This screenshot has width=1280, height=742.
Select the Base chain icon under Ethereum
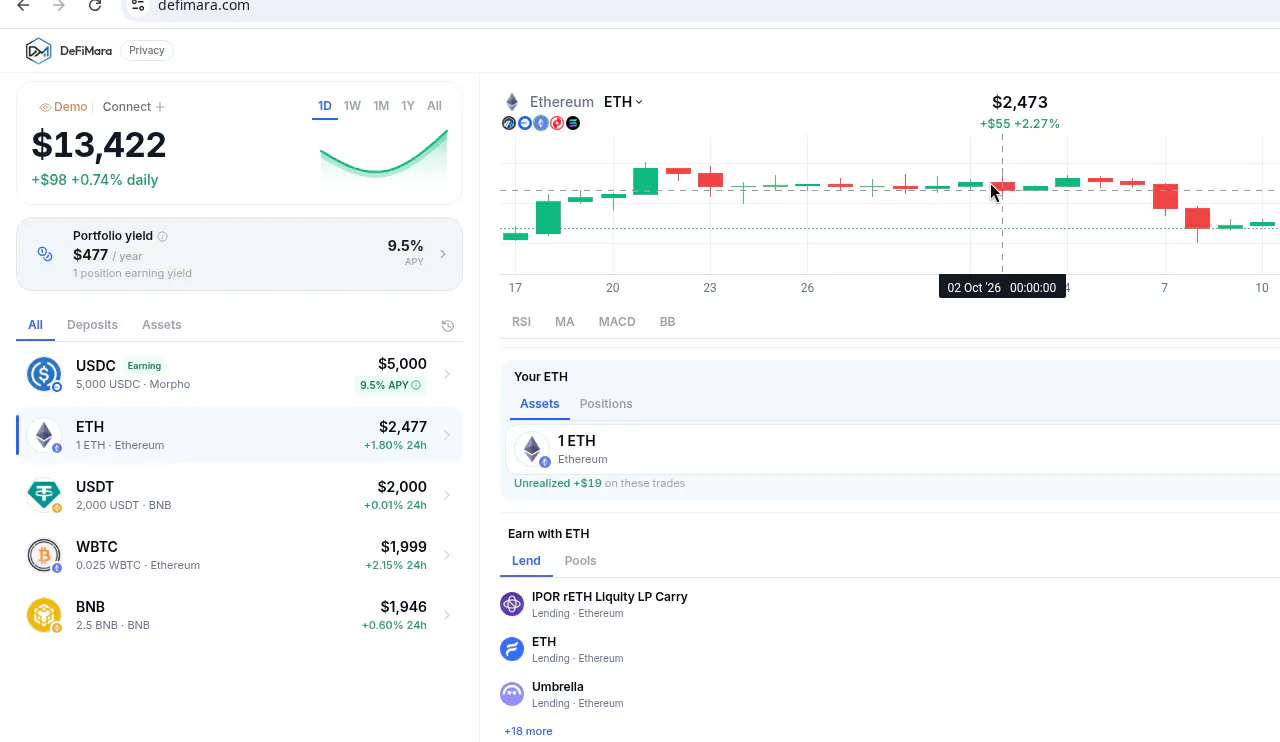525,123
